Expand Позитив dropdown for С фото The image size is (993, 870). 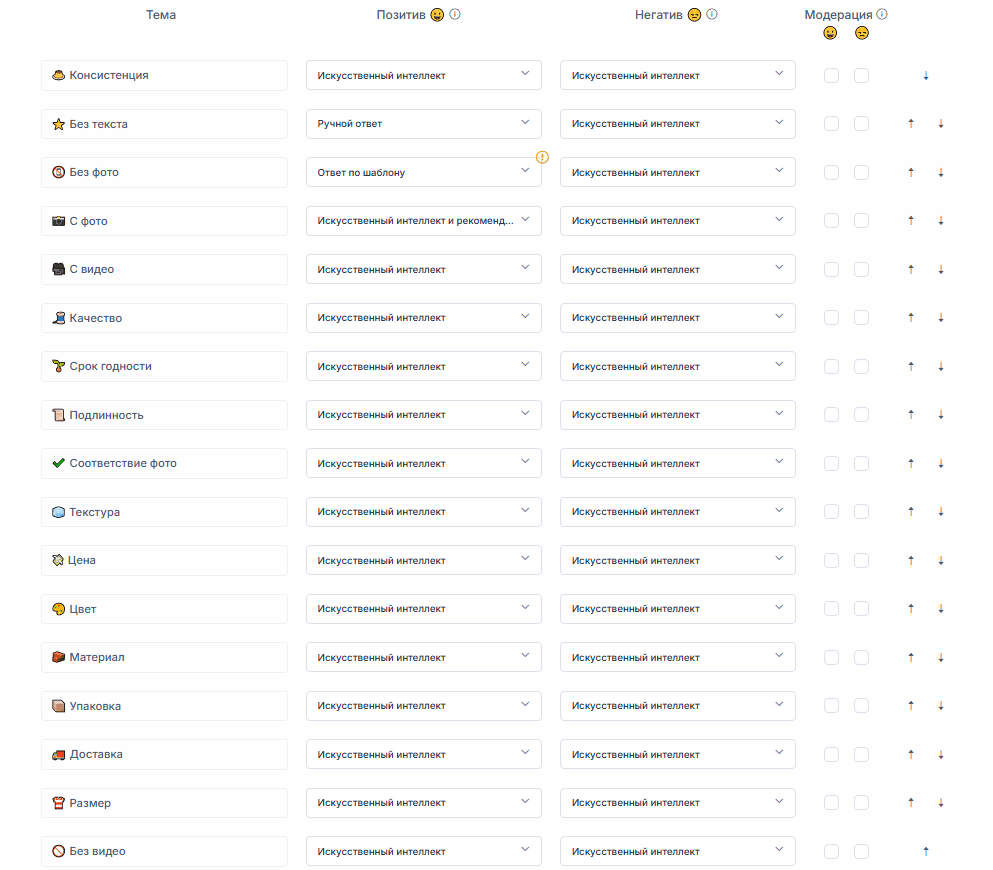tap(424, 221)
